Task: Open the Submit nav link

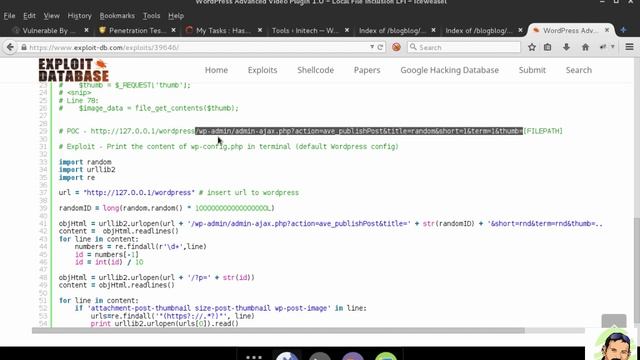Action: (x=532, y=70)
